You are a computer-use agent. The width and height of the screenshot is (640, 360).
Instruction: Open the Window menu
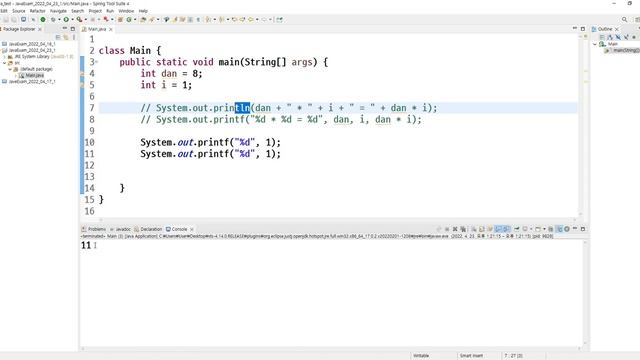[x=126, y=11]
